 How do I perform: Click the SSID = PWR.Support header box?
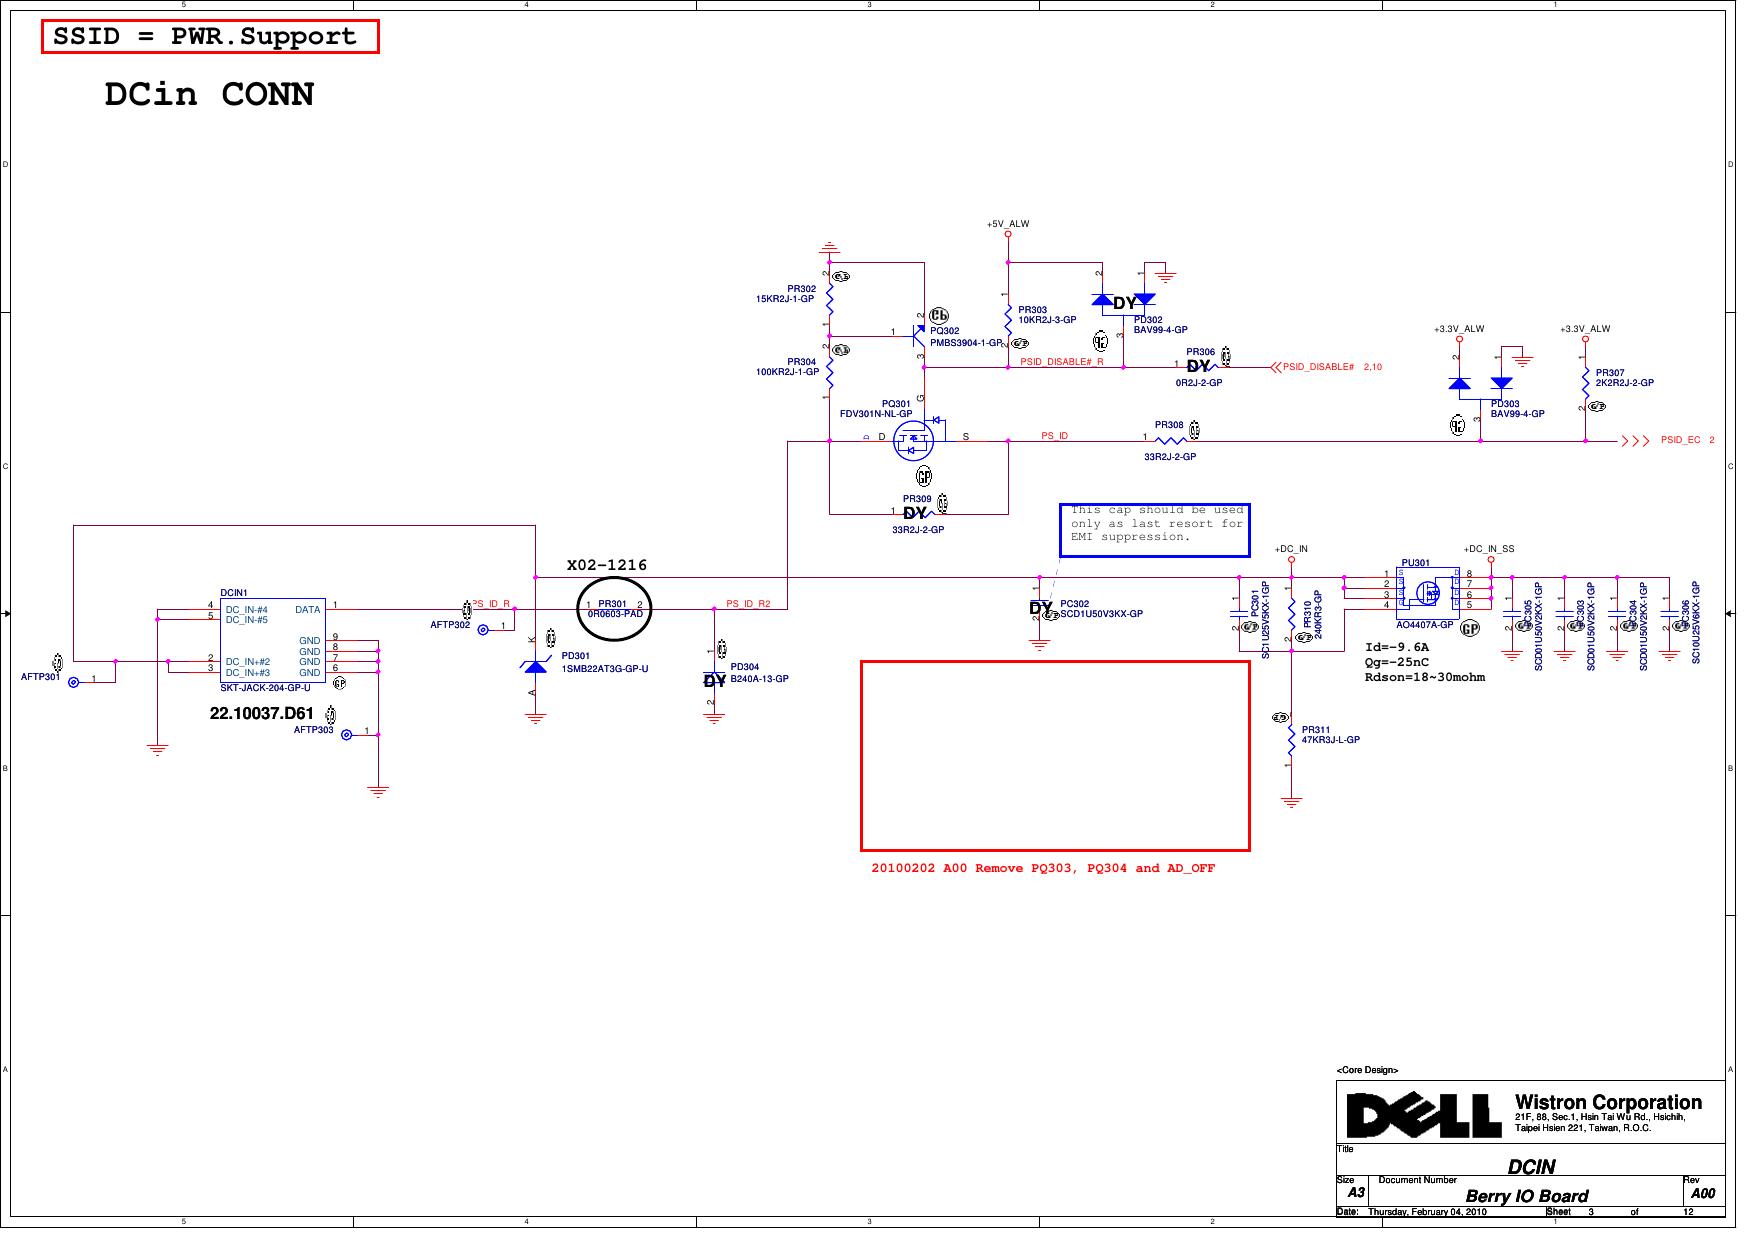210,37
